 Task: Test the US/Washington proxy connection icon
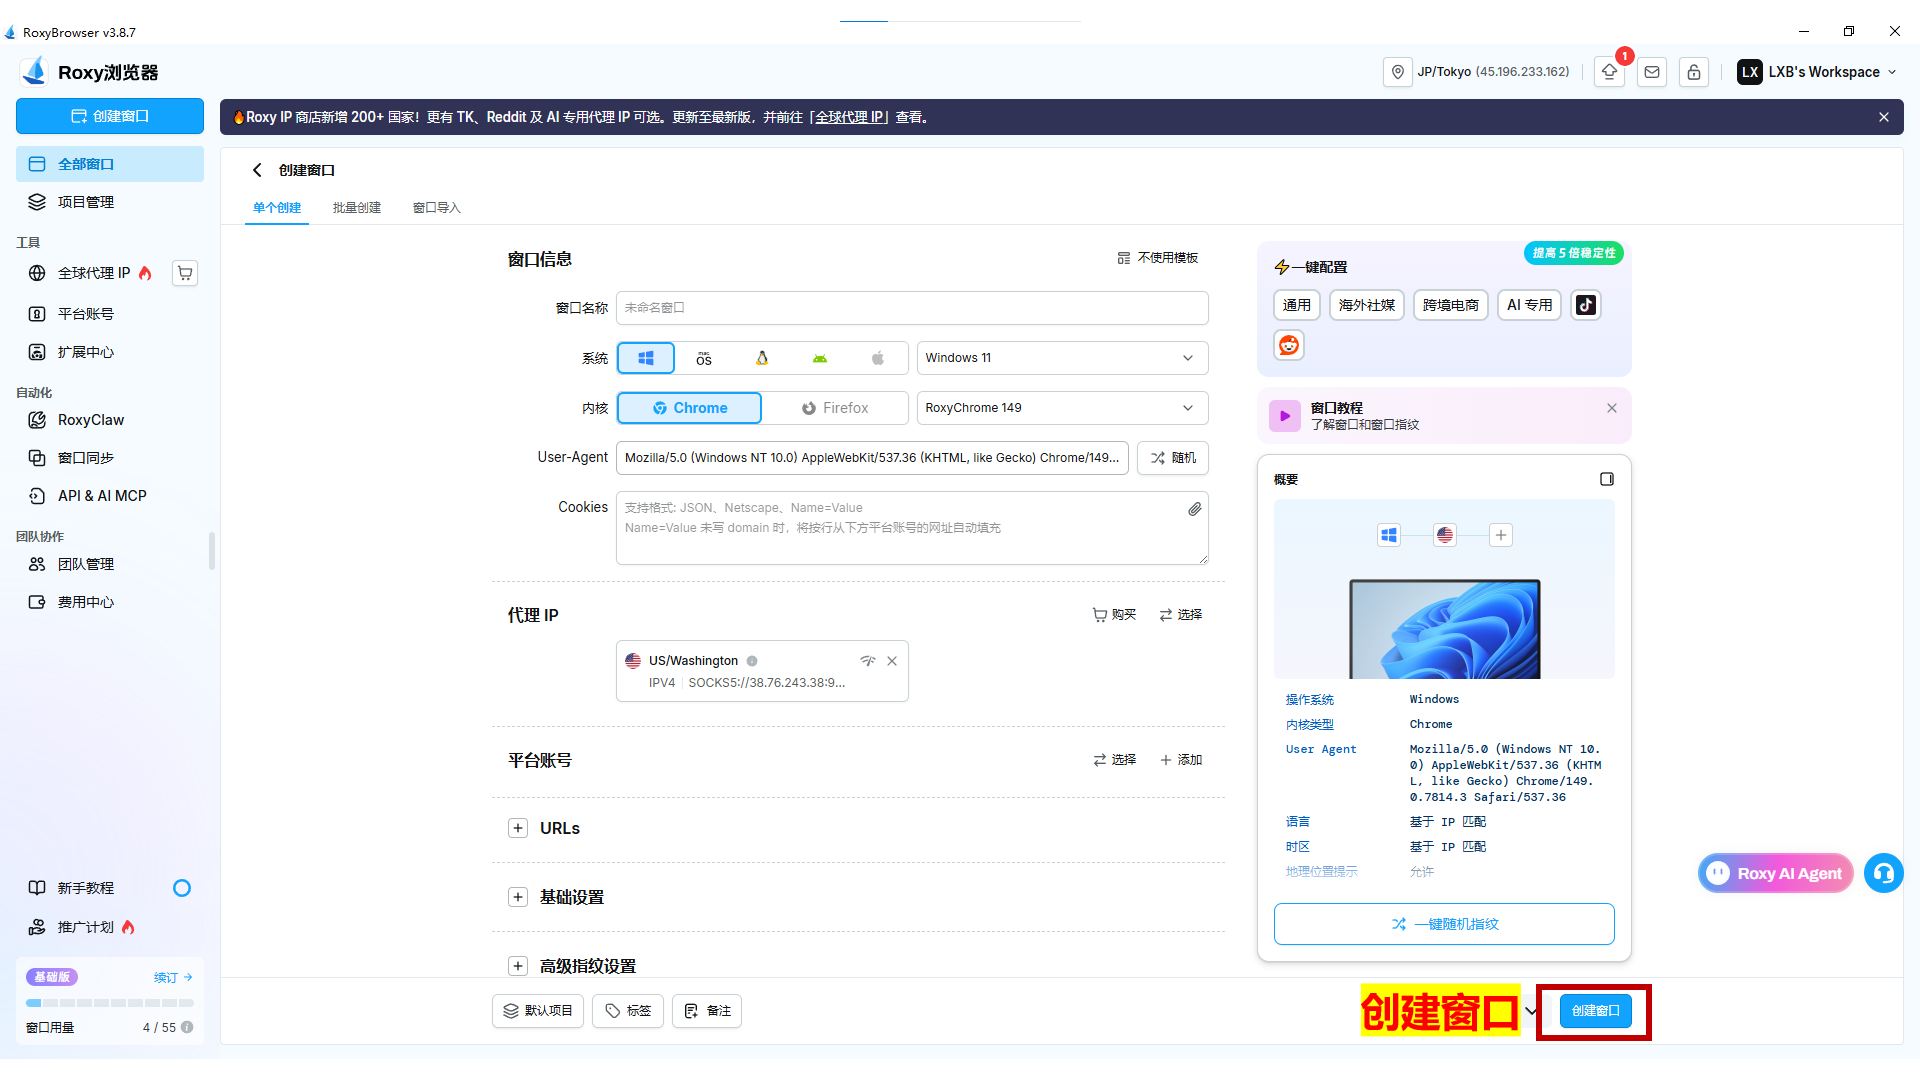867,661
